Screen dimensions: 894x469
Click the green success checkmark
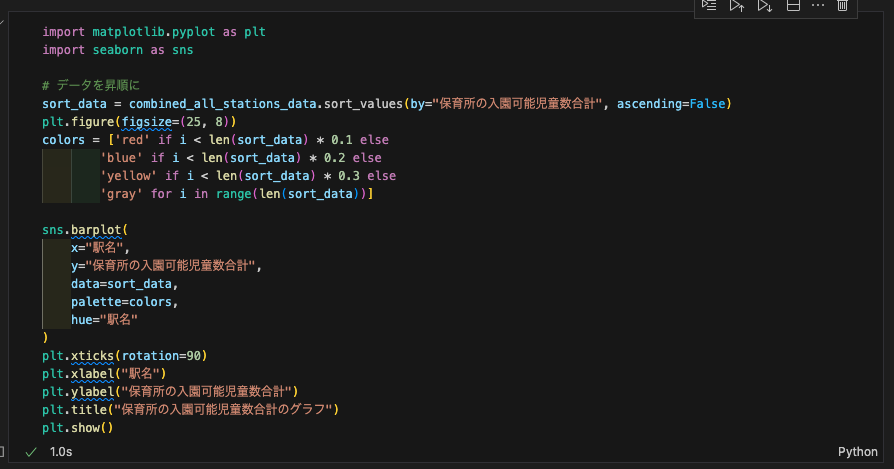(31, 452)
